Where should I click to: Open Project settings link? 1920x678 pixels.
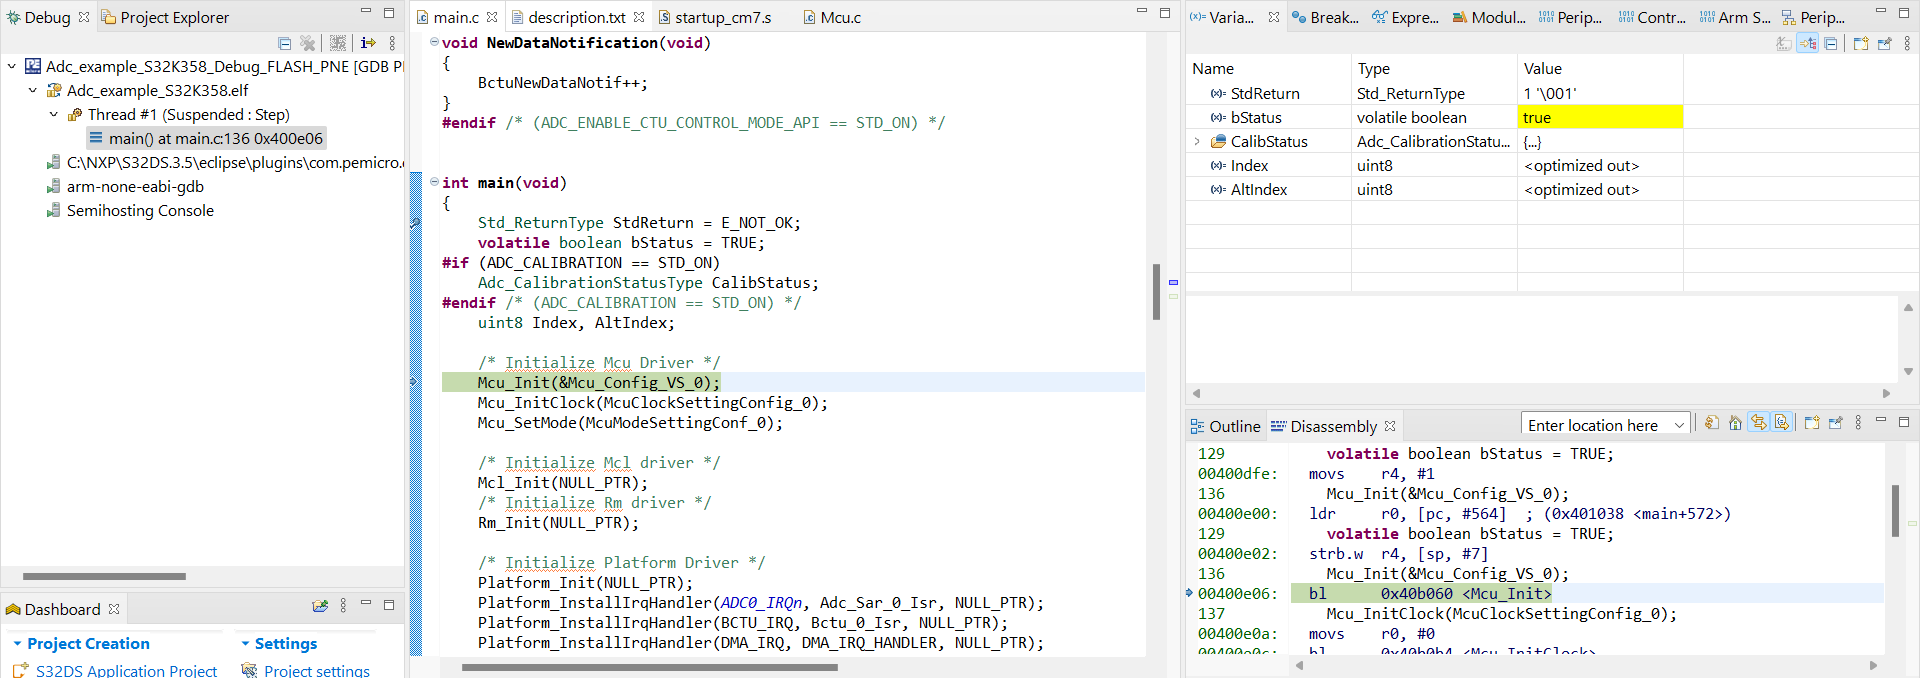click(x=317, y=670)
